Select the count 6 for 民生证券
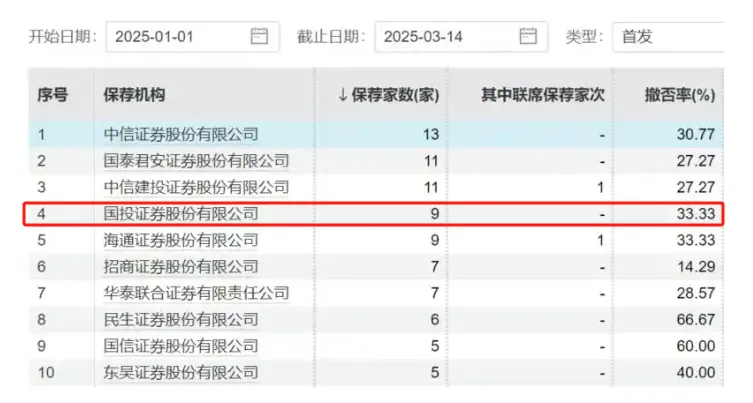This screenshot has width=753, height=403. click(435, 319)
